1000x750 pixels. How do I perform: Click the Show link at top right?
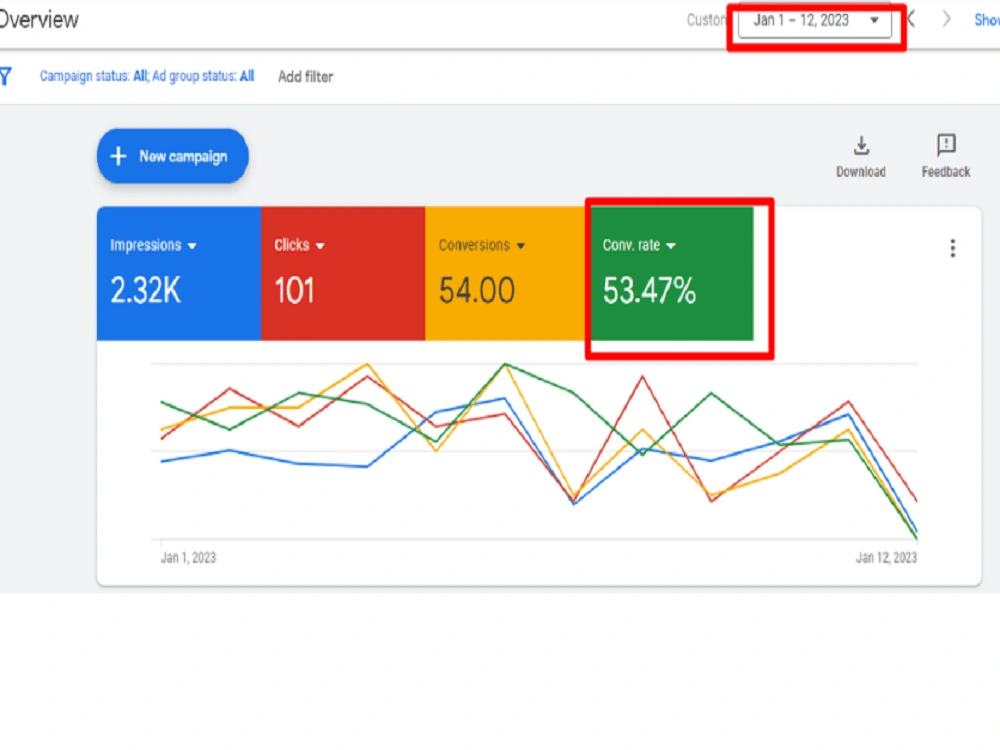coord(987,20)
